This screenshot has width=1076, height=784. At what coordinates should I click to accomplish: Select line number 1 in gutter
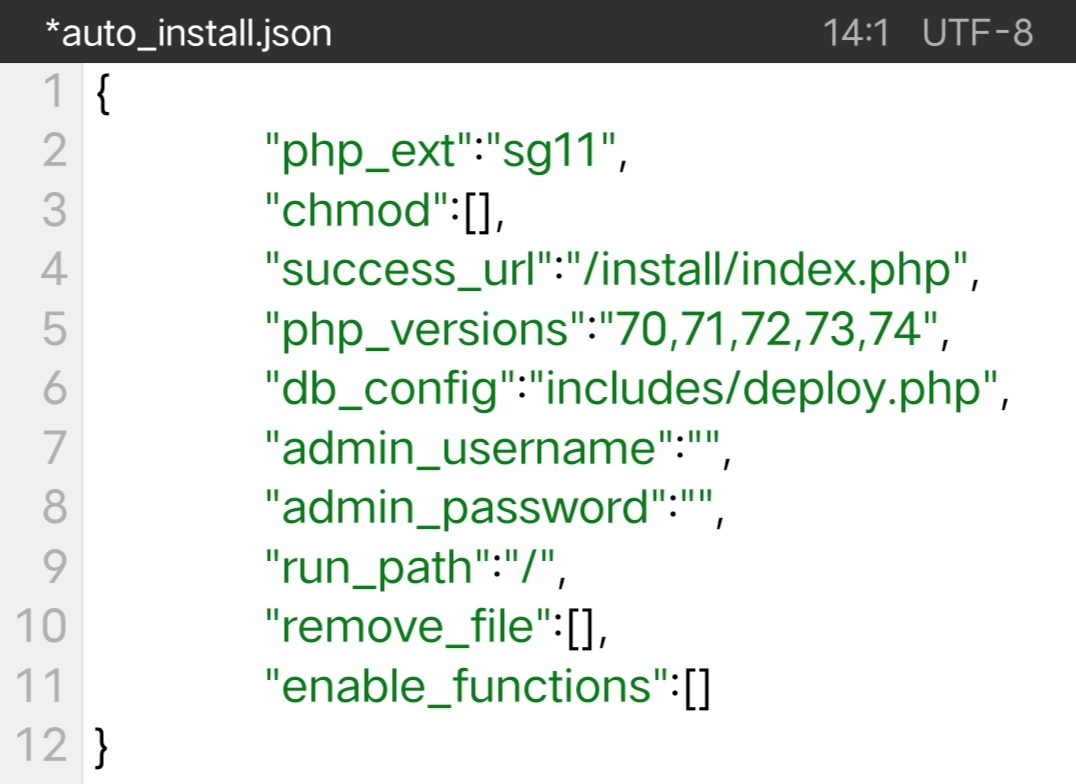pyautogui.click(x=54, y=91)
